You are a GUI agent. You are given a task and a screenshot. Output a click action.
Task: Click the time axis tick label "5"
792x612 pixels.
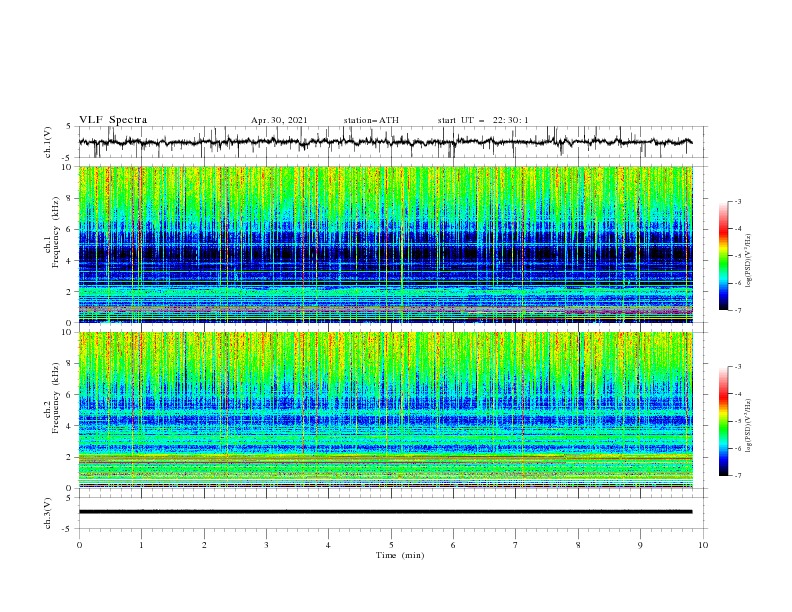[x=391, y=545]
